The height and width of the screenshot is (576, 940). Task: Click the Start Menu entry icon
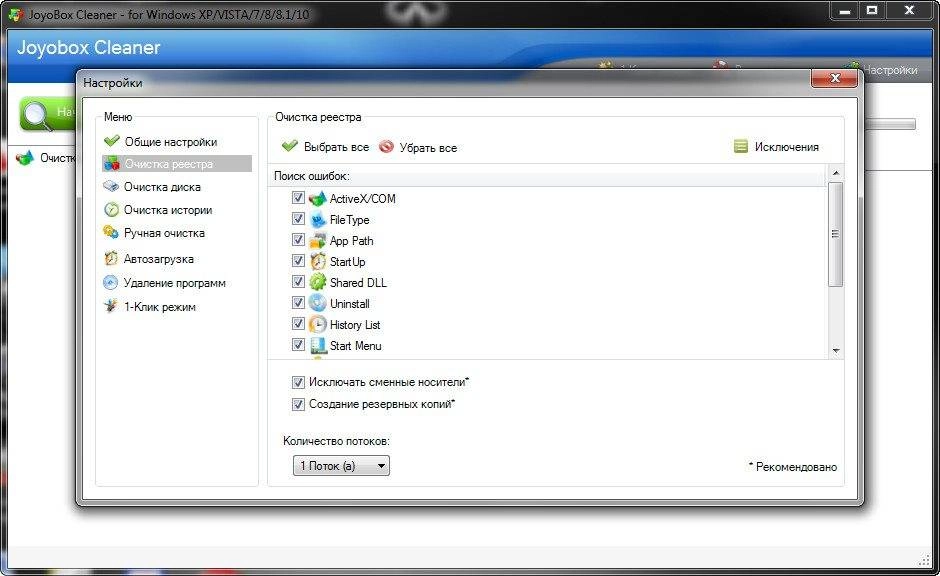point(317,345)
